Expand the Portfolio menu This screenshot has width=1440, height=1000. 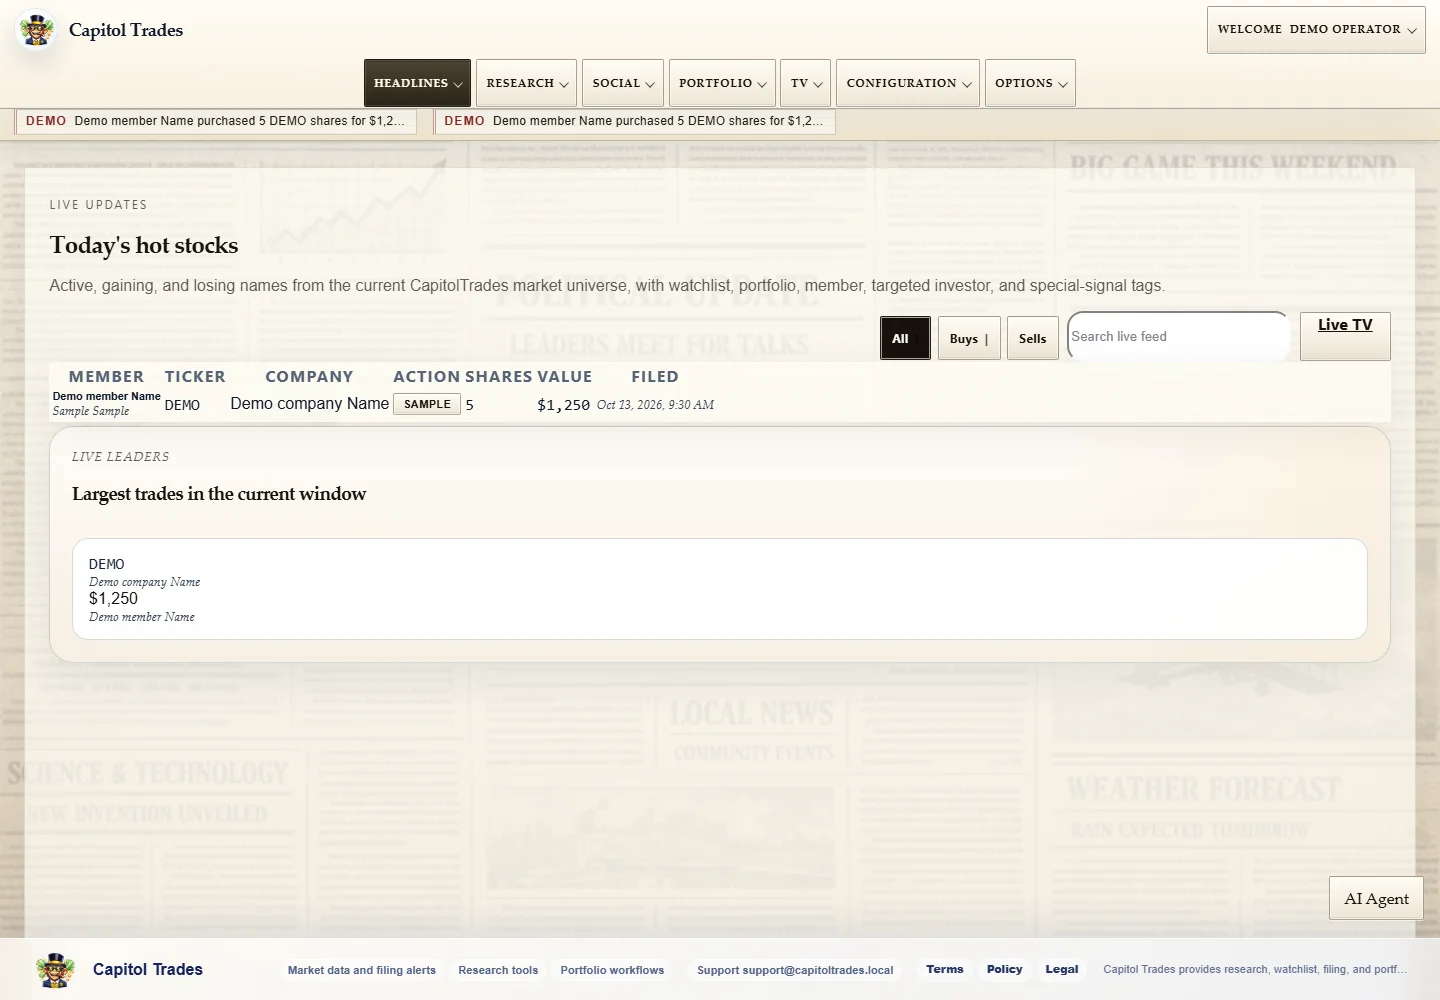[722, 83]
